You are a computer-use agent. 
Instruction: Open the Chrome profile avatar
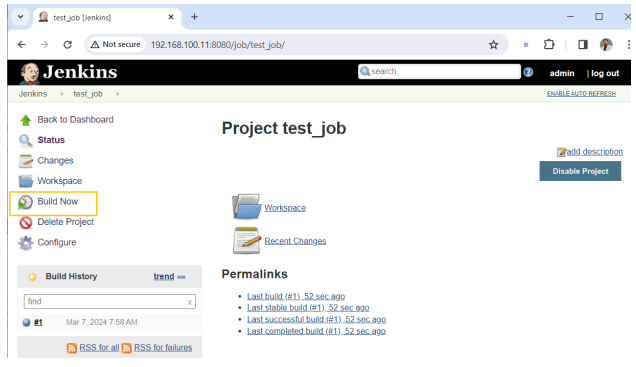606,45
